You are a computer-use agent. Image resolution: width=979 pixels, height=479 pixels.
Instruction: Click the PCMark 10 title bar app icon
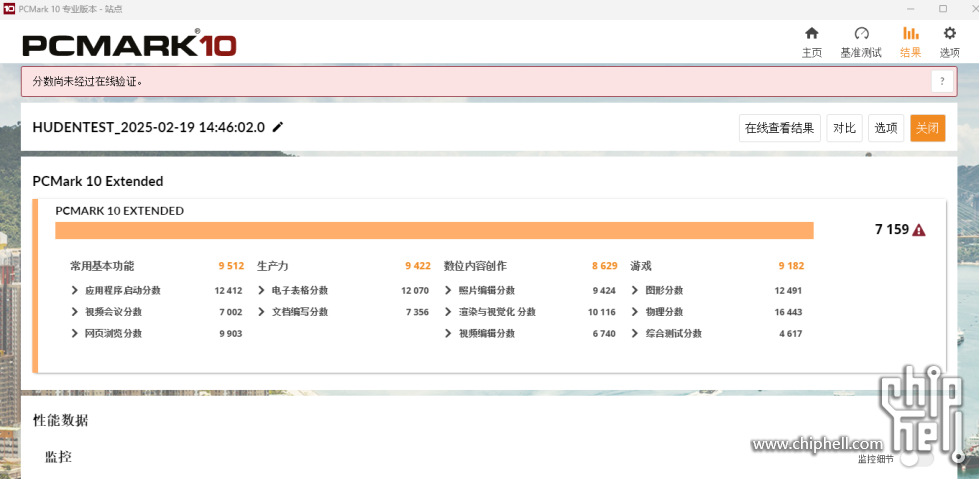click(9, 9)
